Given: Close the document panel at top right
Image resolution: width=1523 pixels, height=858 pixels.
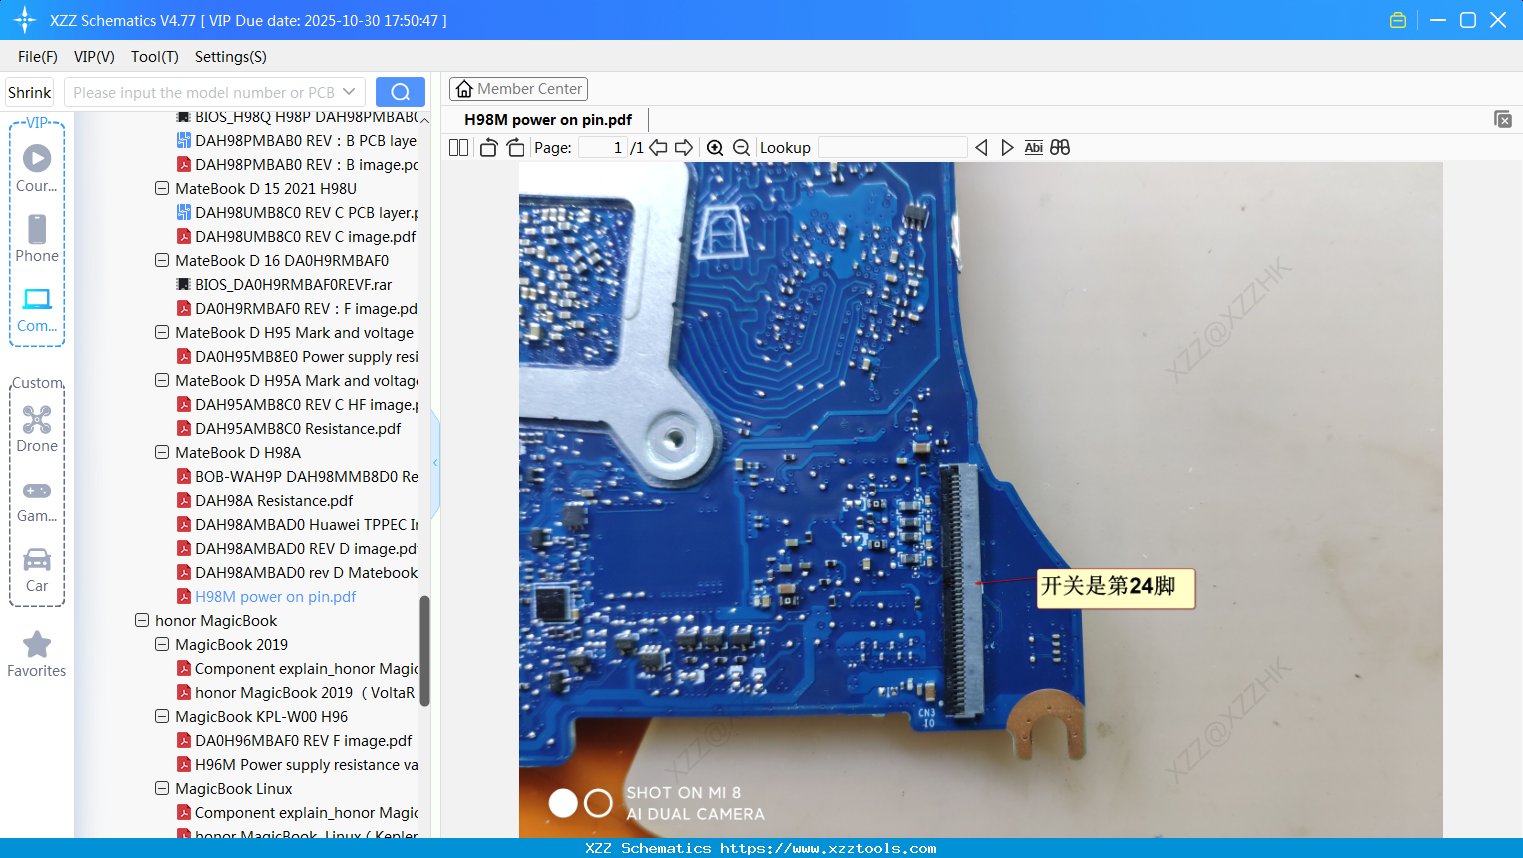Looking at the screenshot, I should point(1503,119).
